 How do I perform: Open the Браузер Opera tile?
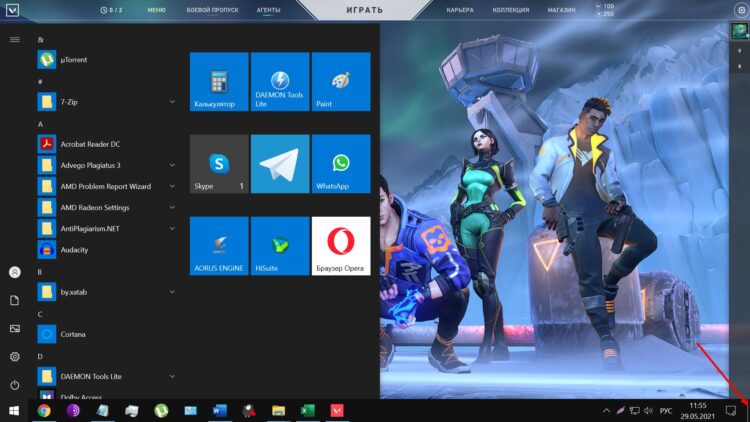pos(341,246)
